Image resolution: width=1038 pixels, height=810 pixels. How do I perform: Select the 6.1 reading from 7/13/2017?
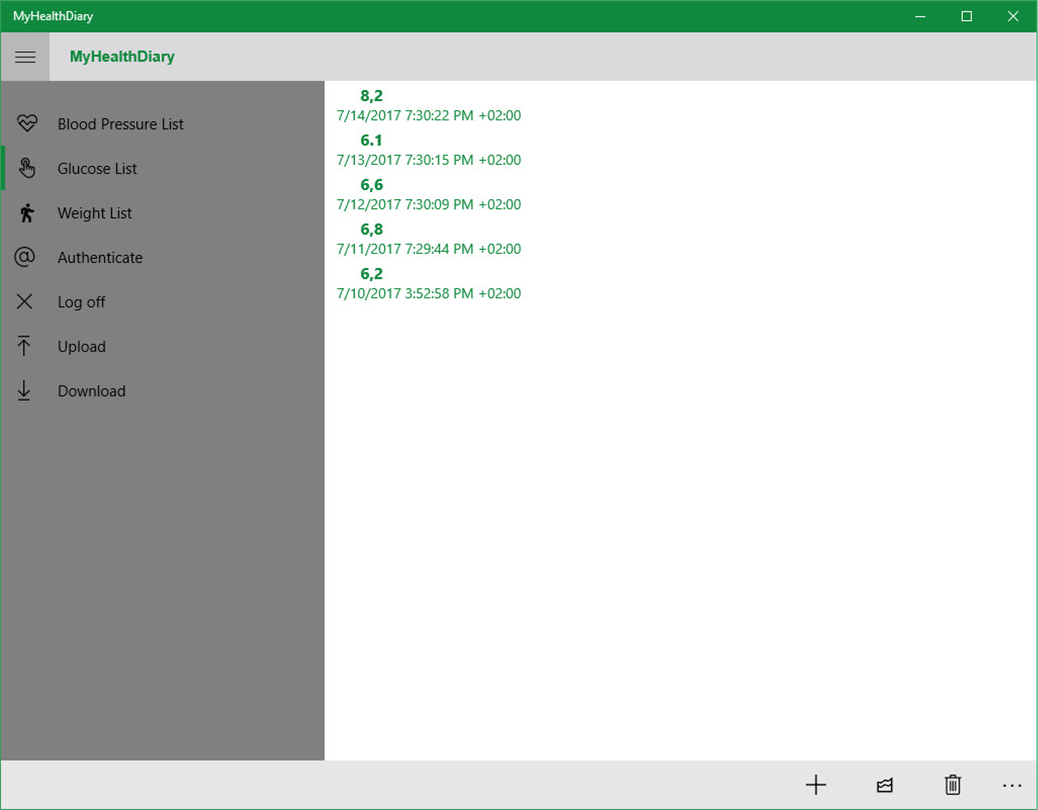pos(429,150)
